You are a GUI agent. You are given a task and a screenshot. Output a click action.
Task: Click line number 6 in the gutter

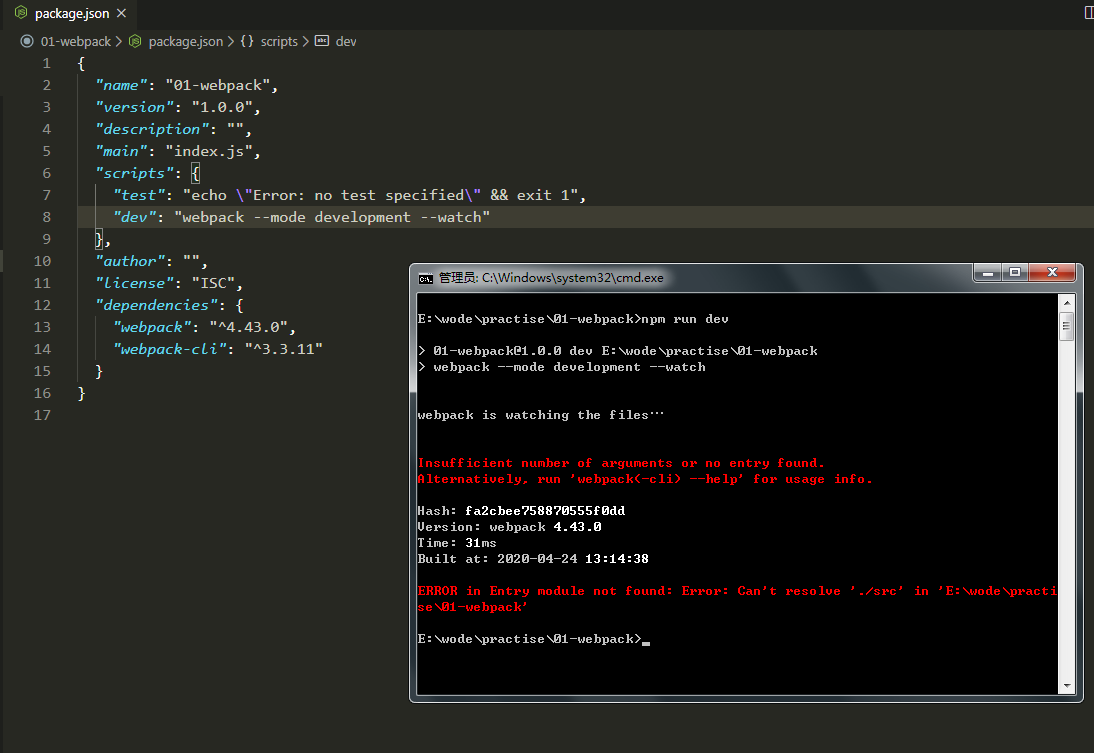tap(47, 173)
